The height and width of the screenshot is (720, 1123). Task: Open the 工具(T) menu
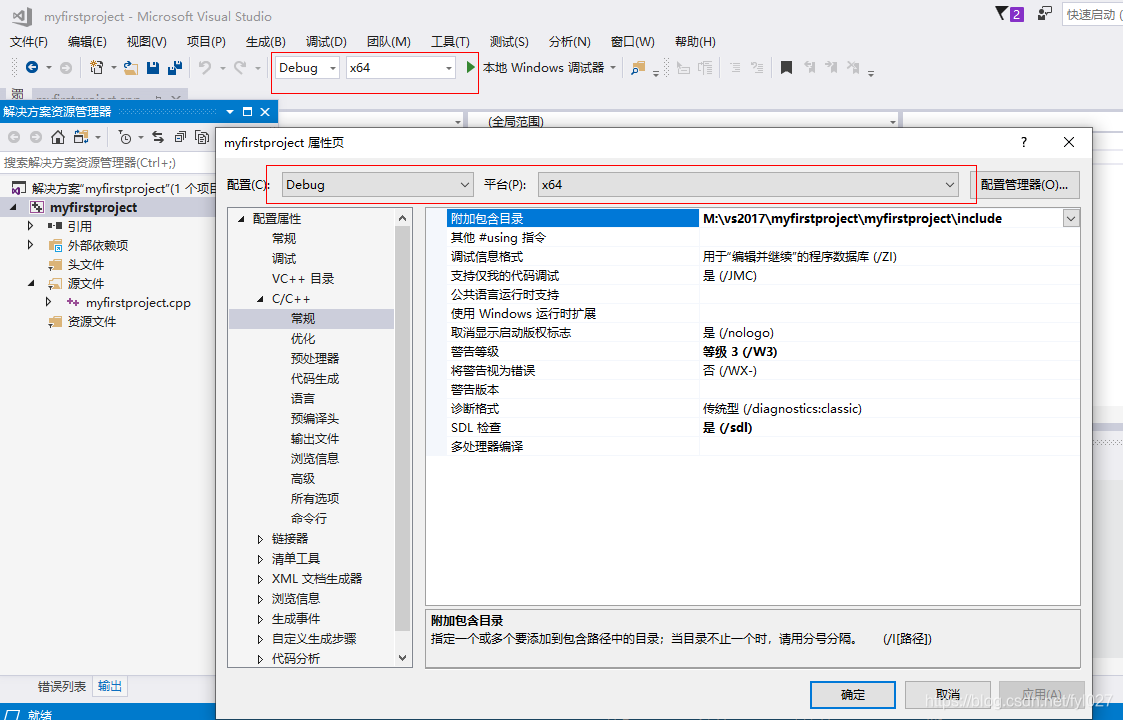pyautogui.click(x=450, y=42)
